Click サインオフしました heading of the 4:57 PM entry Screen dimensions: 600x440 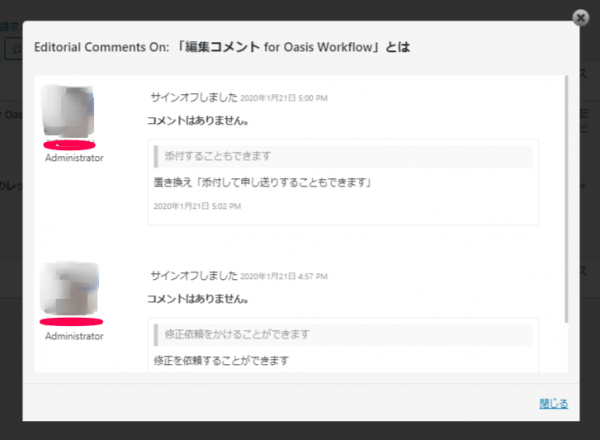194,275
